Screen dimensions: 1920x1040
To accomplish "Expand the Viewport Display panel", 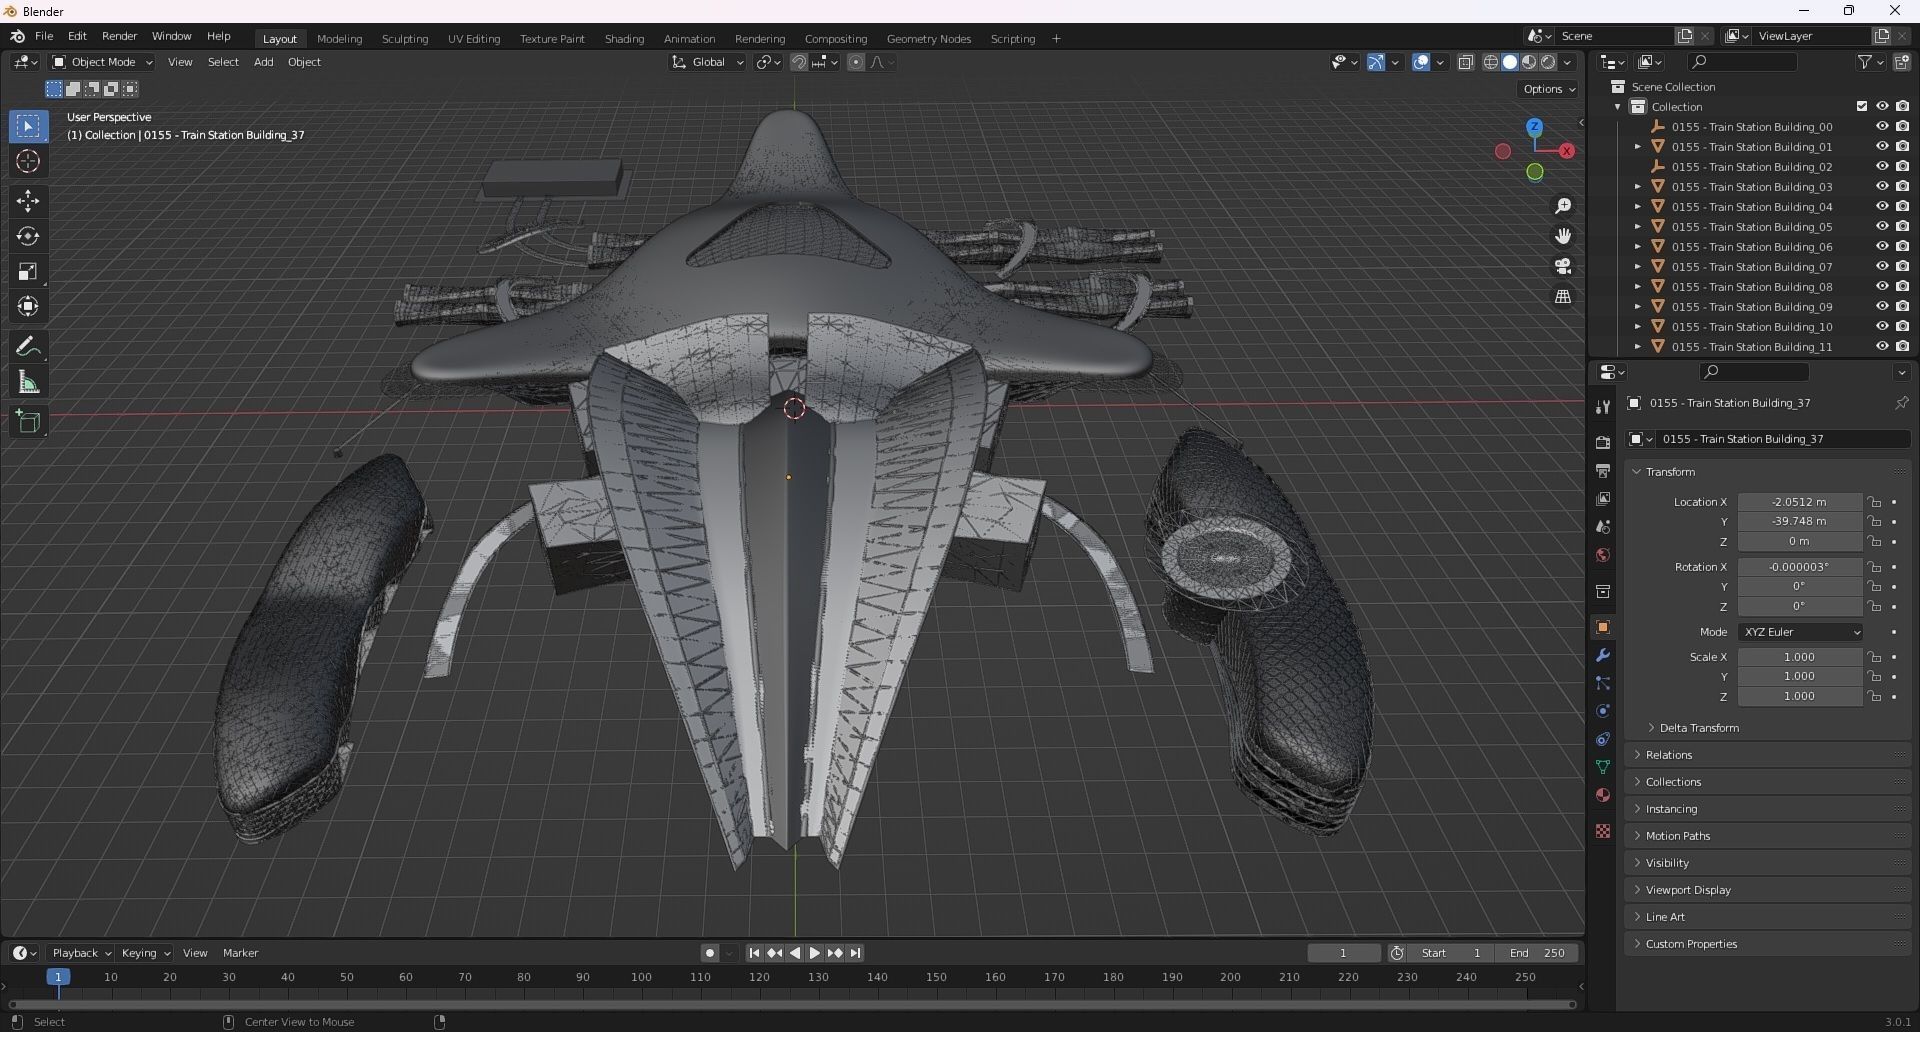I will click(x=1687, y=890).
